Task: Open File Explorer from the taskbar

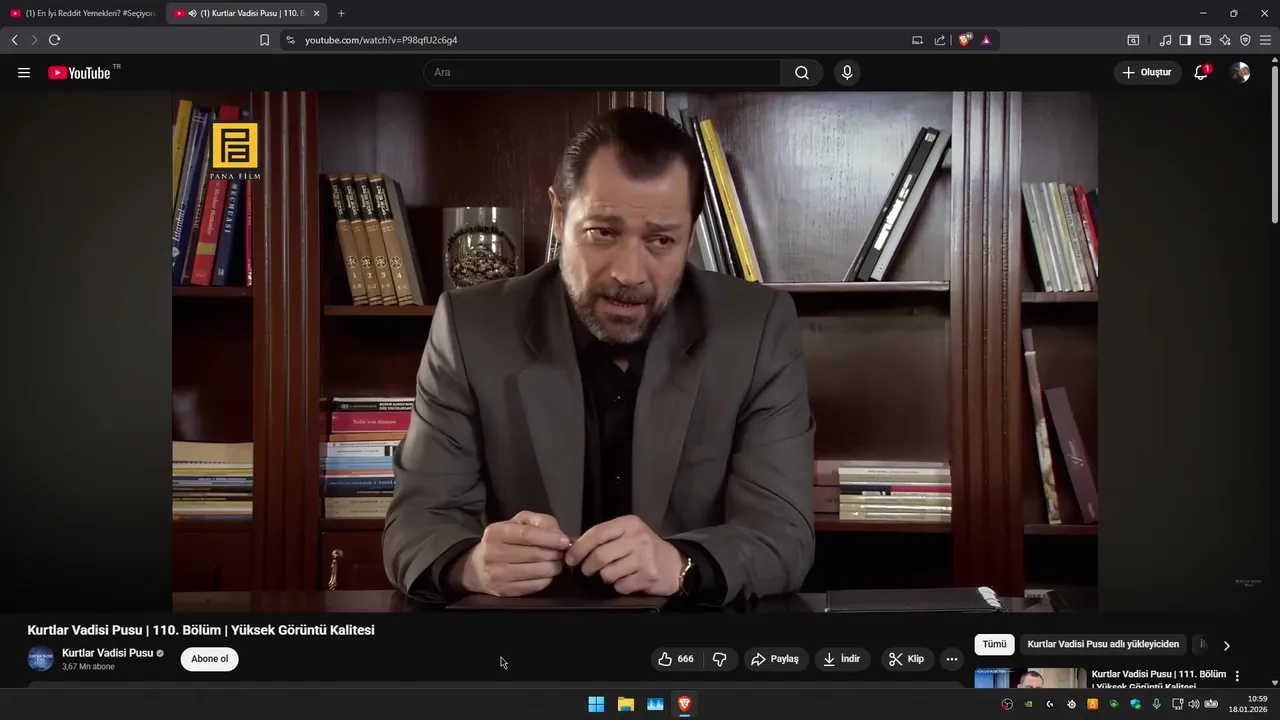Action: click(x=625, y=704)
